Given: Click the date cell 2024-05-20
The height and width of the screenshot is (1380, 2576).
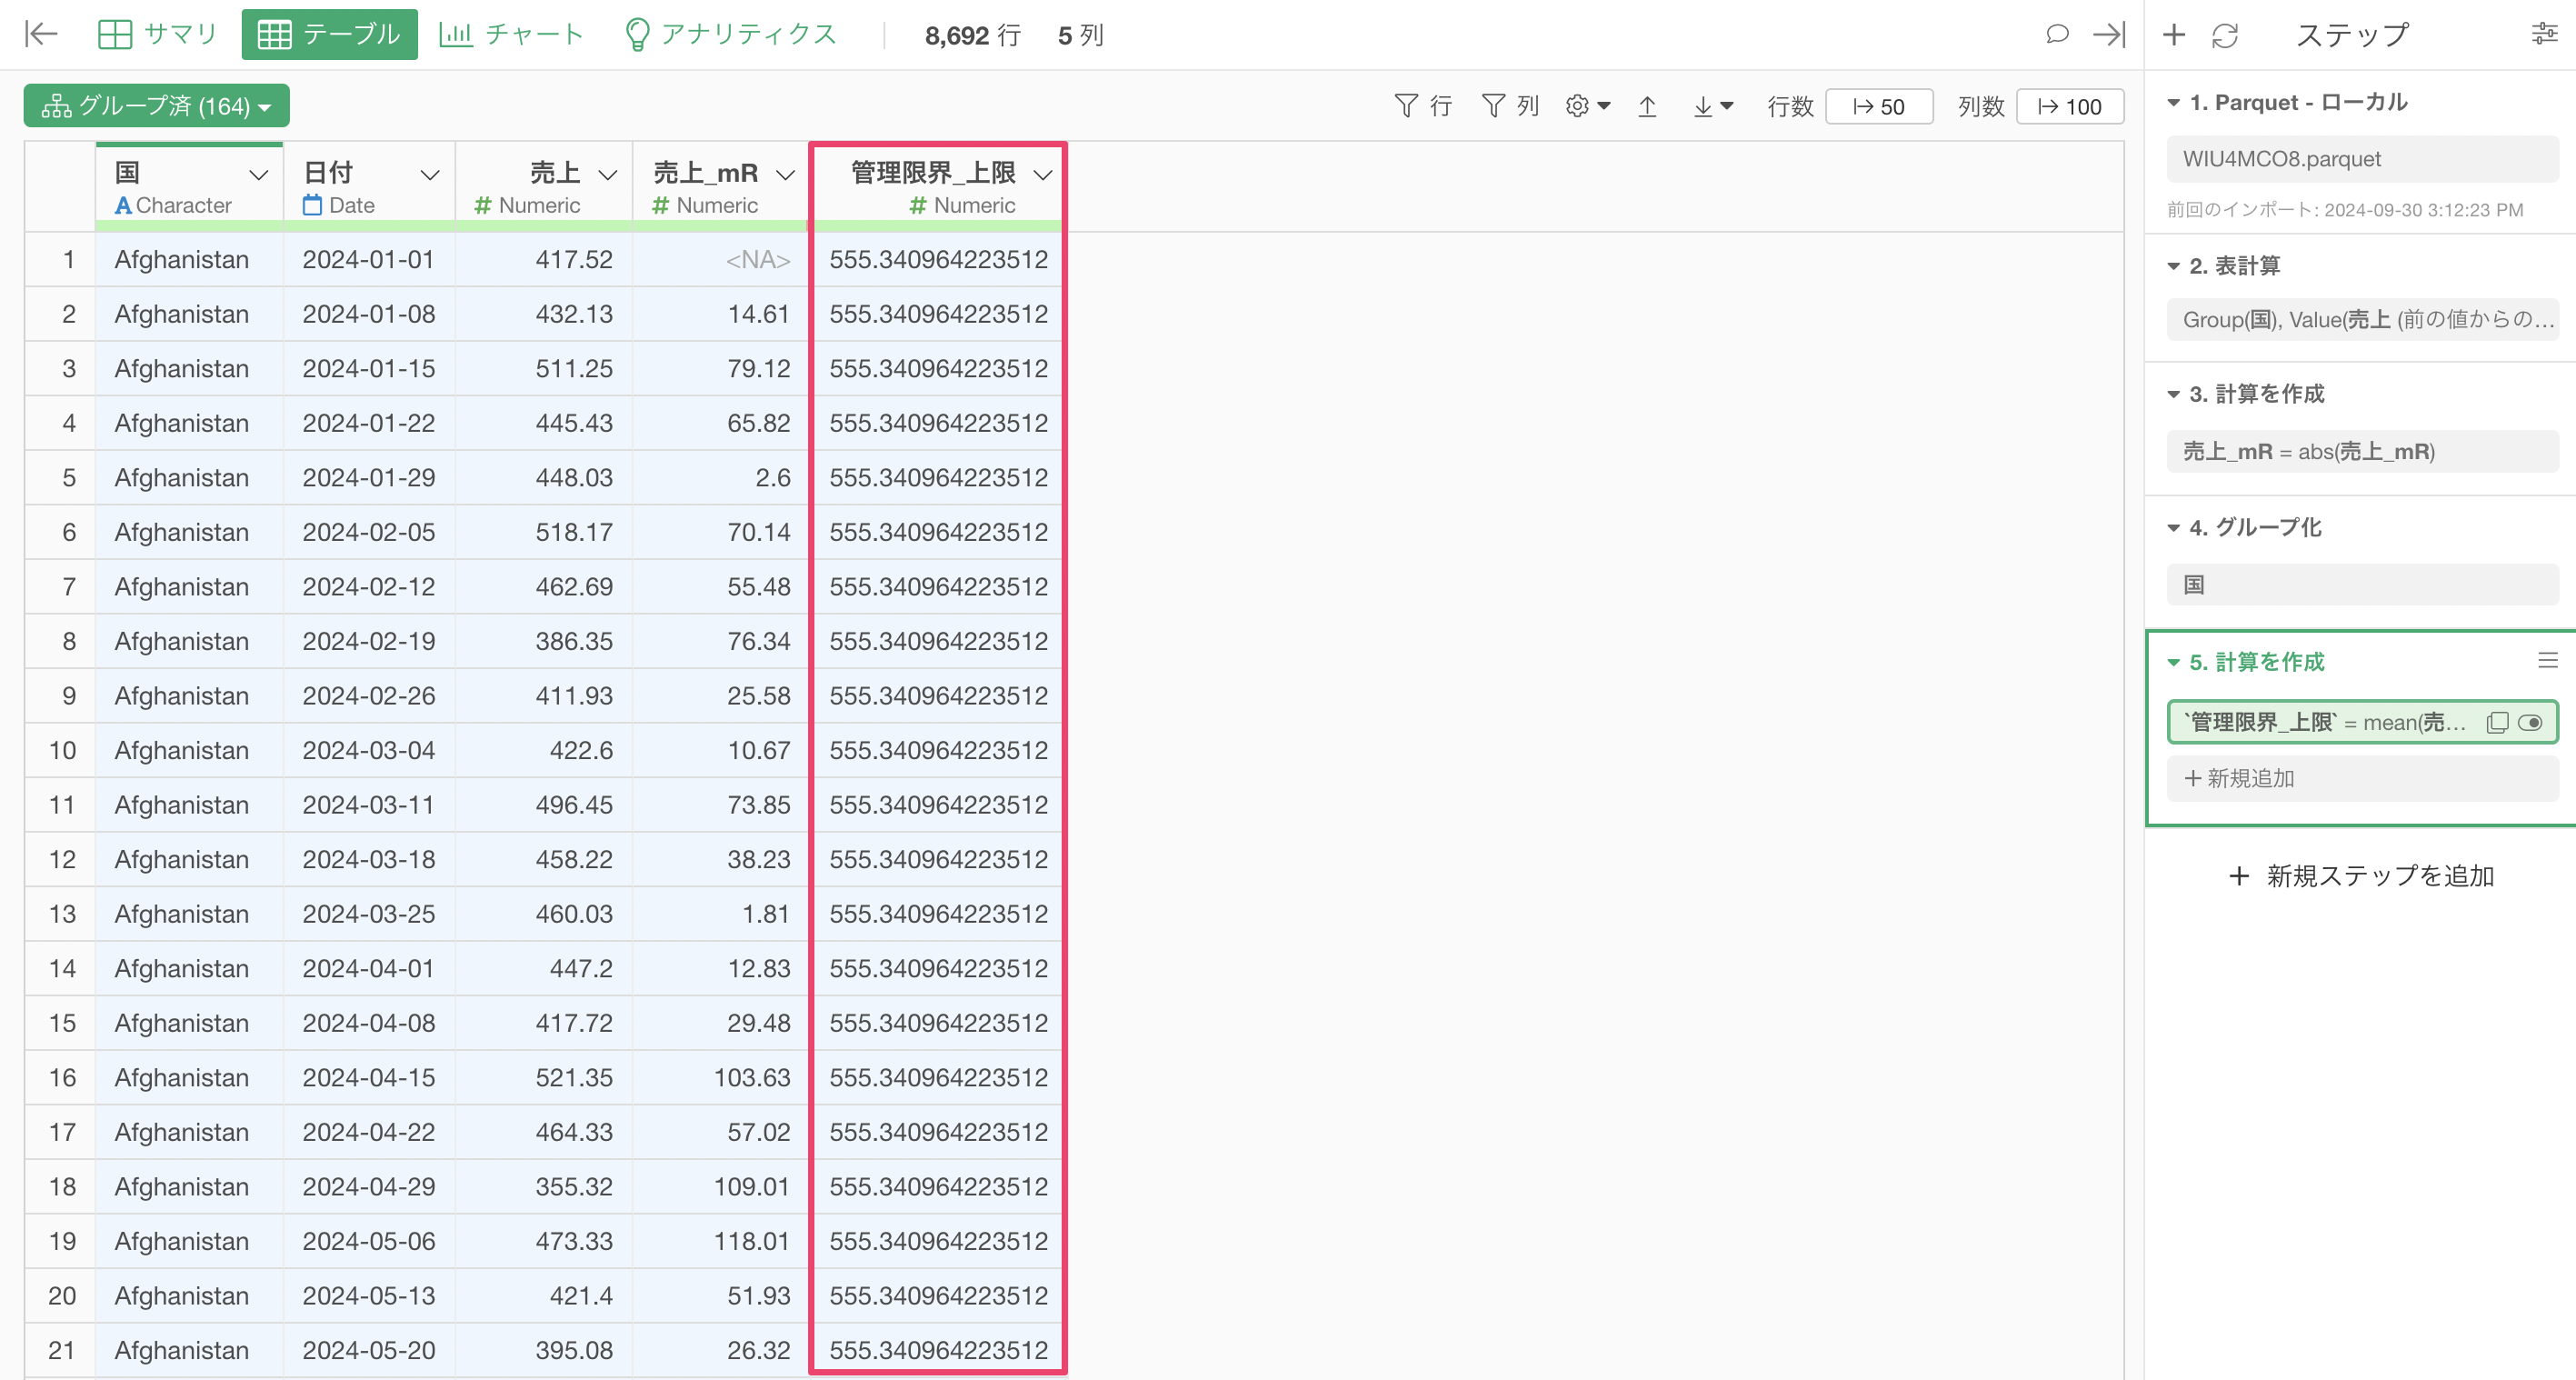Looking at the screenshot, I should coord(369,1351).
